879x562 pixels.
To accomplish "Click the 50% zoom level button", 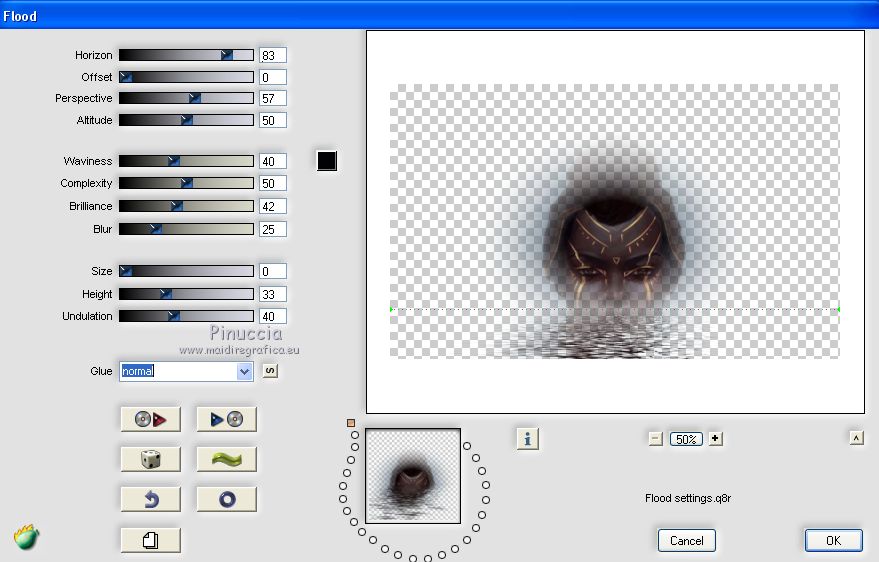I will (685, 438).
